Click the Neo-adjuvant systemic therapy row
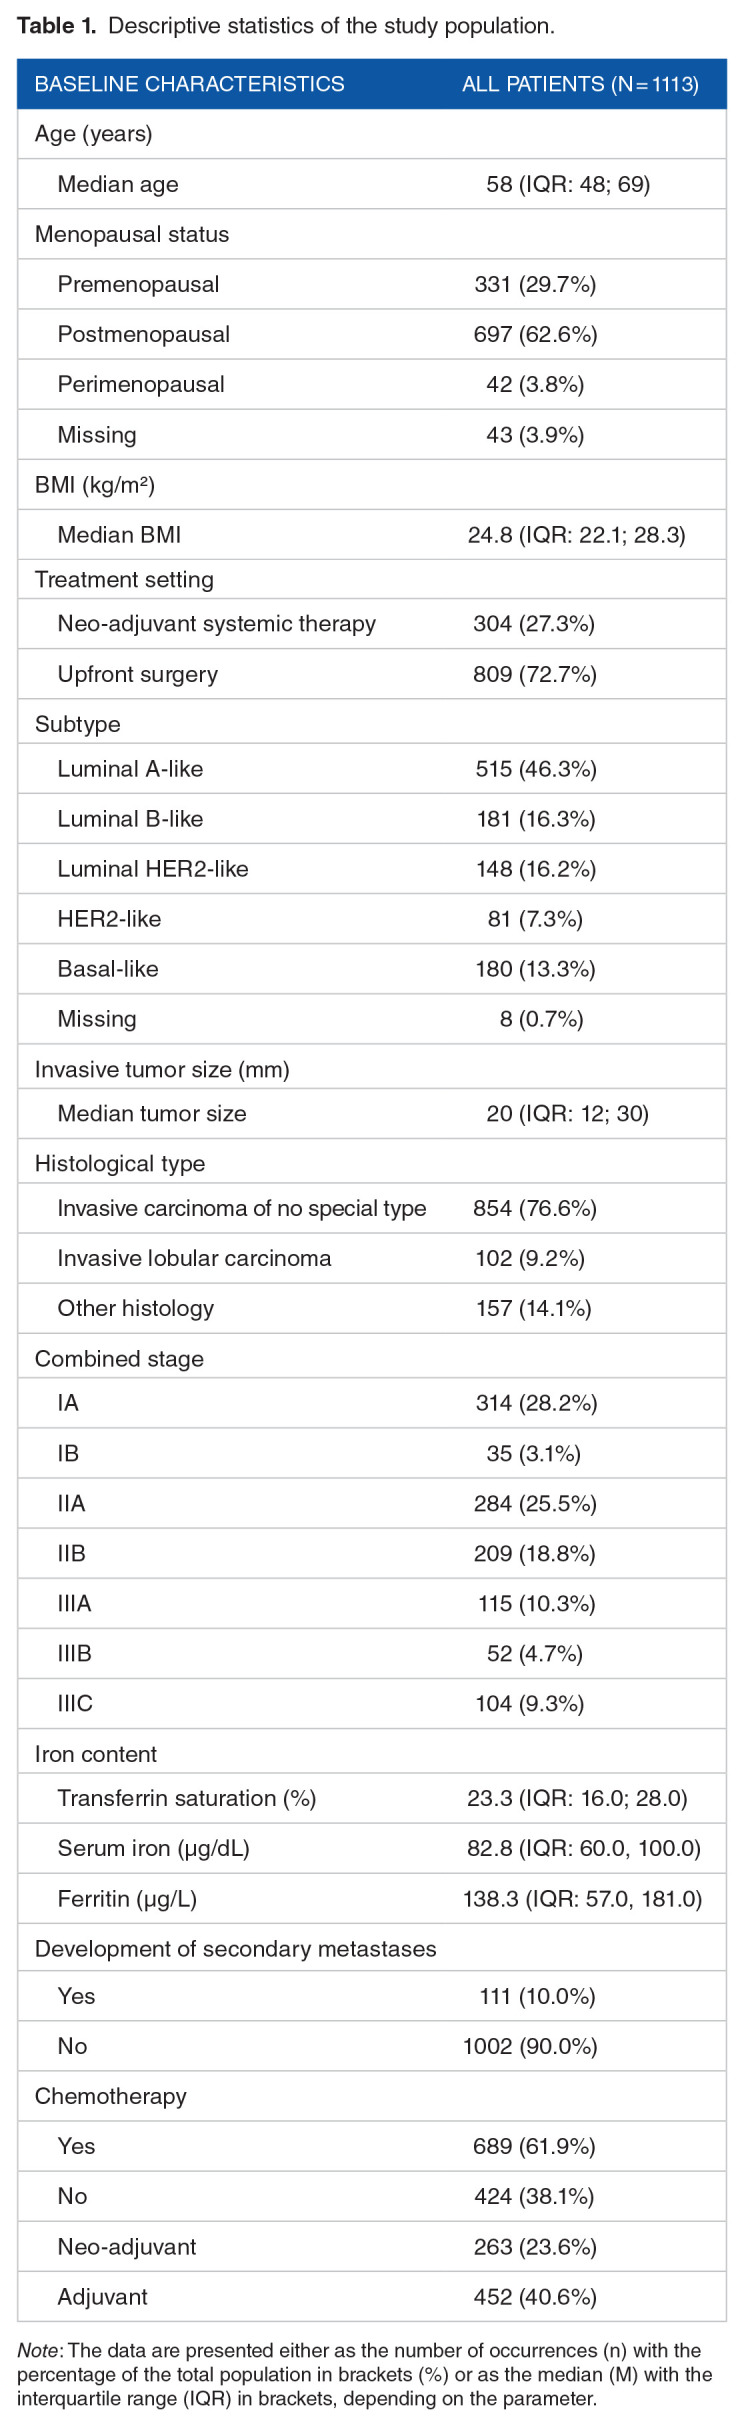Viewport: 744px width, 2426px height. [x=216, y=624]
